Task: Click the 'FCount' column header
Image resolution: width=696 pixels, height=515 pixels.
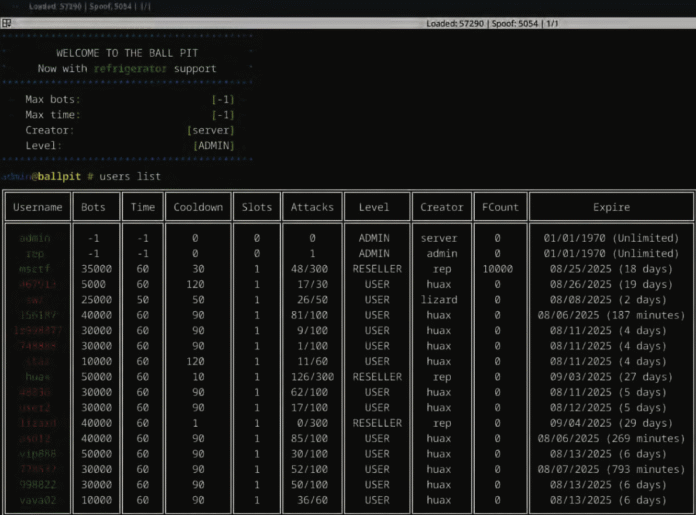Action: [x=500, y=207]
